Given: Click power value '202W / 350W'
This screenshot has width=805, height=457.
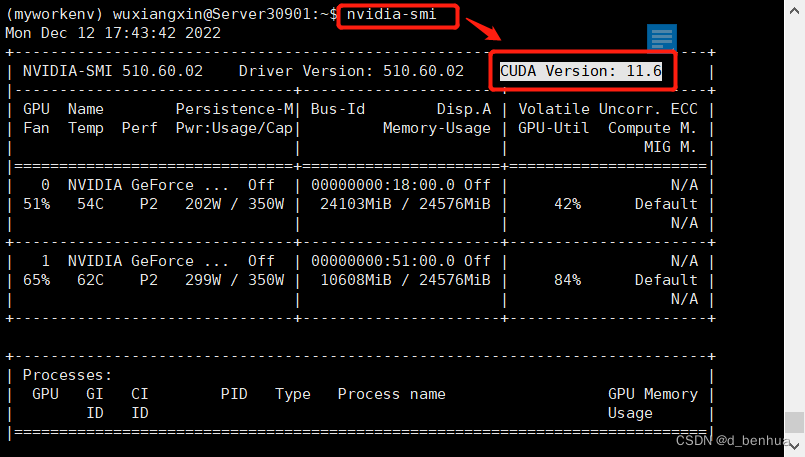Looking at the screenshot, I should click(x=234, y=204).
